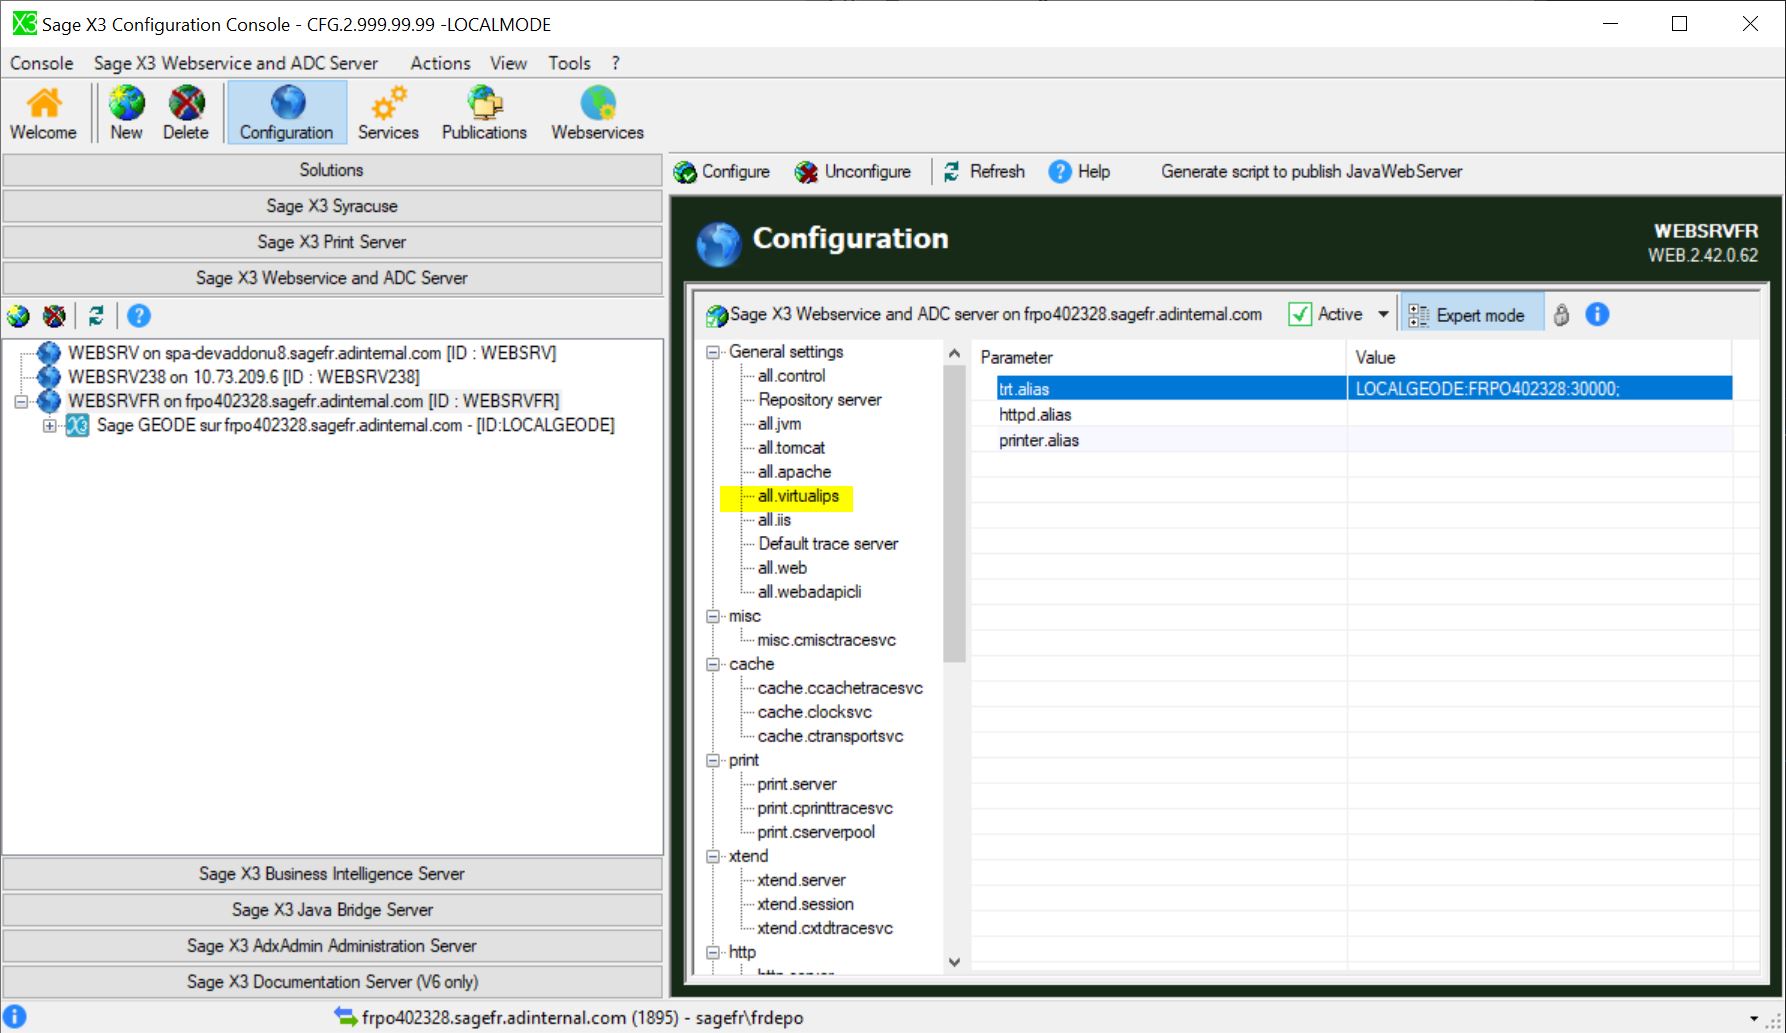This screenshot has width=1786, height=1033.
Task: Collapse the General settings node
Action: pyautogui.click(x=713, y=352)
